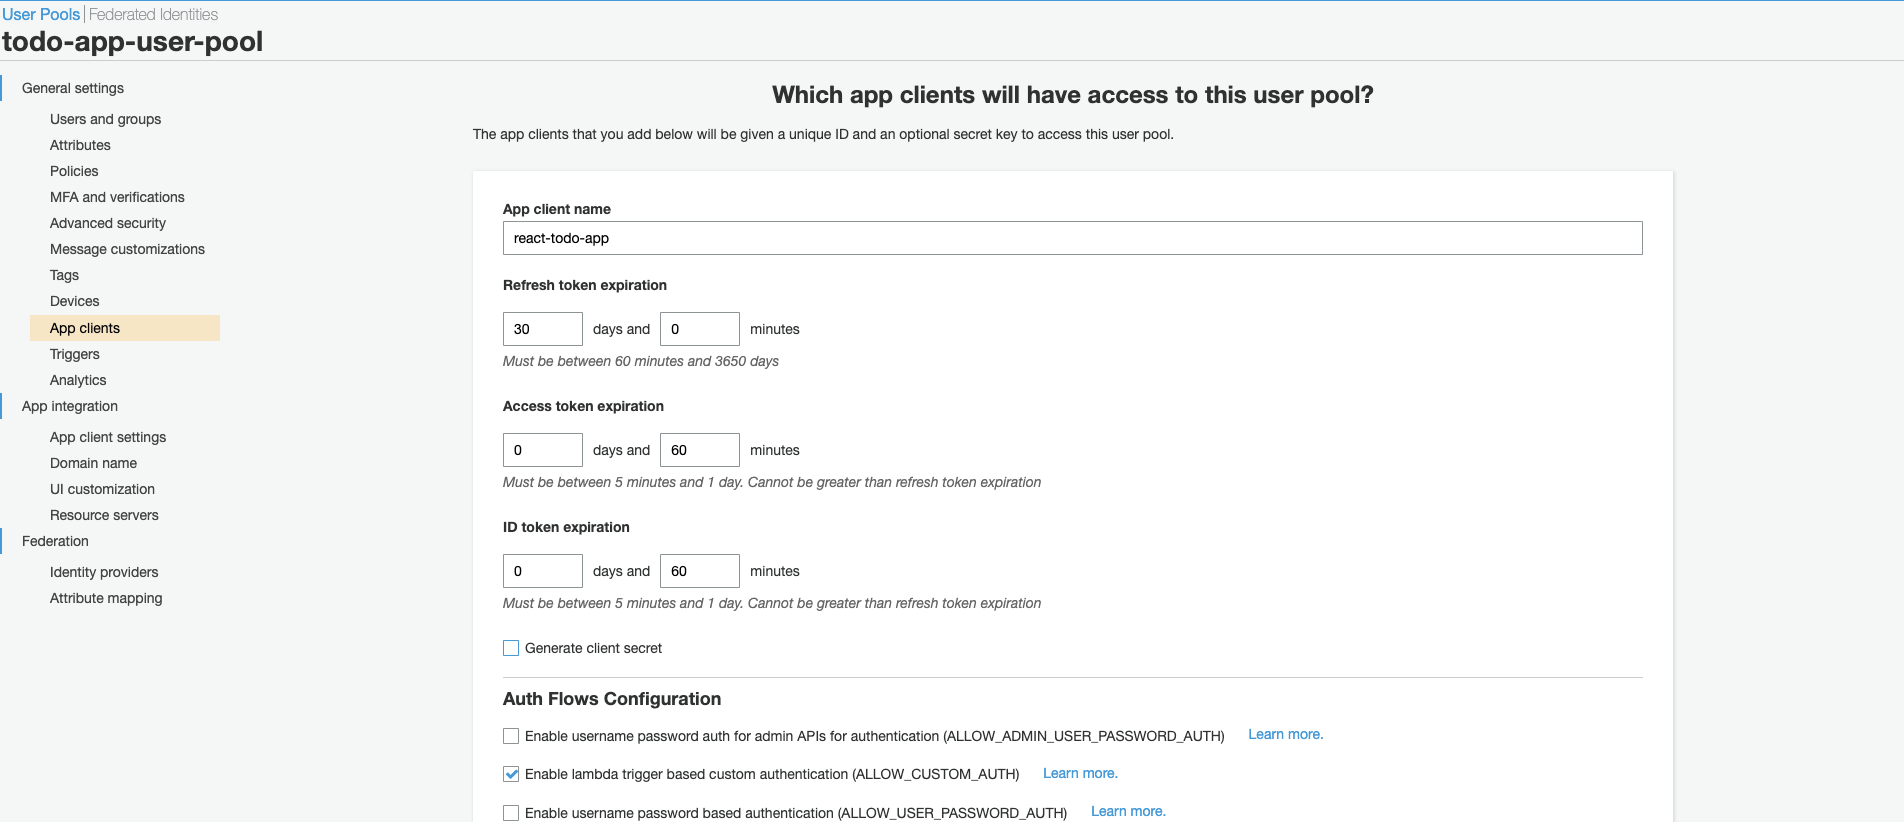Click Learn more for ALLOW_CUSTOM_AUTH
Viewport: 1904px width, 822px height.
[x=1080, y=773]
